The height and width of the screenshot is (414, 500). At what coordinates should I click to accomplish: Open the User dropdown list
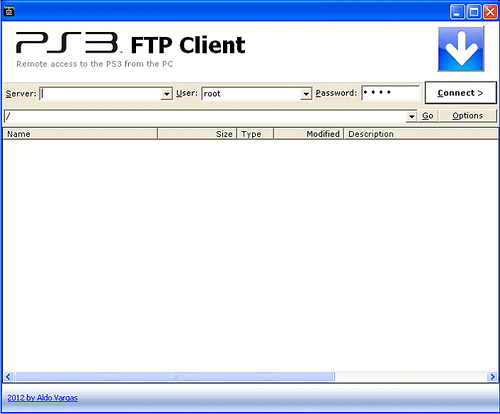tap(305, 94)
